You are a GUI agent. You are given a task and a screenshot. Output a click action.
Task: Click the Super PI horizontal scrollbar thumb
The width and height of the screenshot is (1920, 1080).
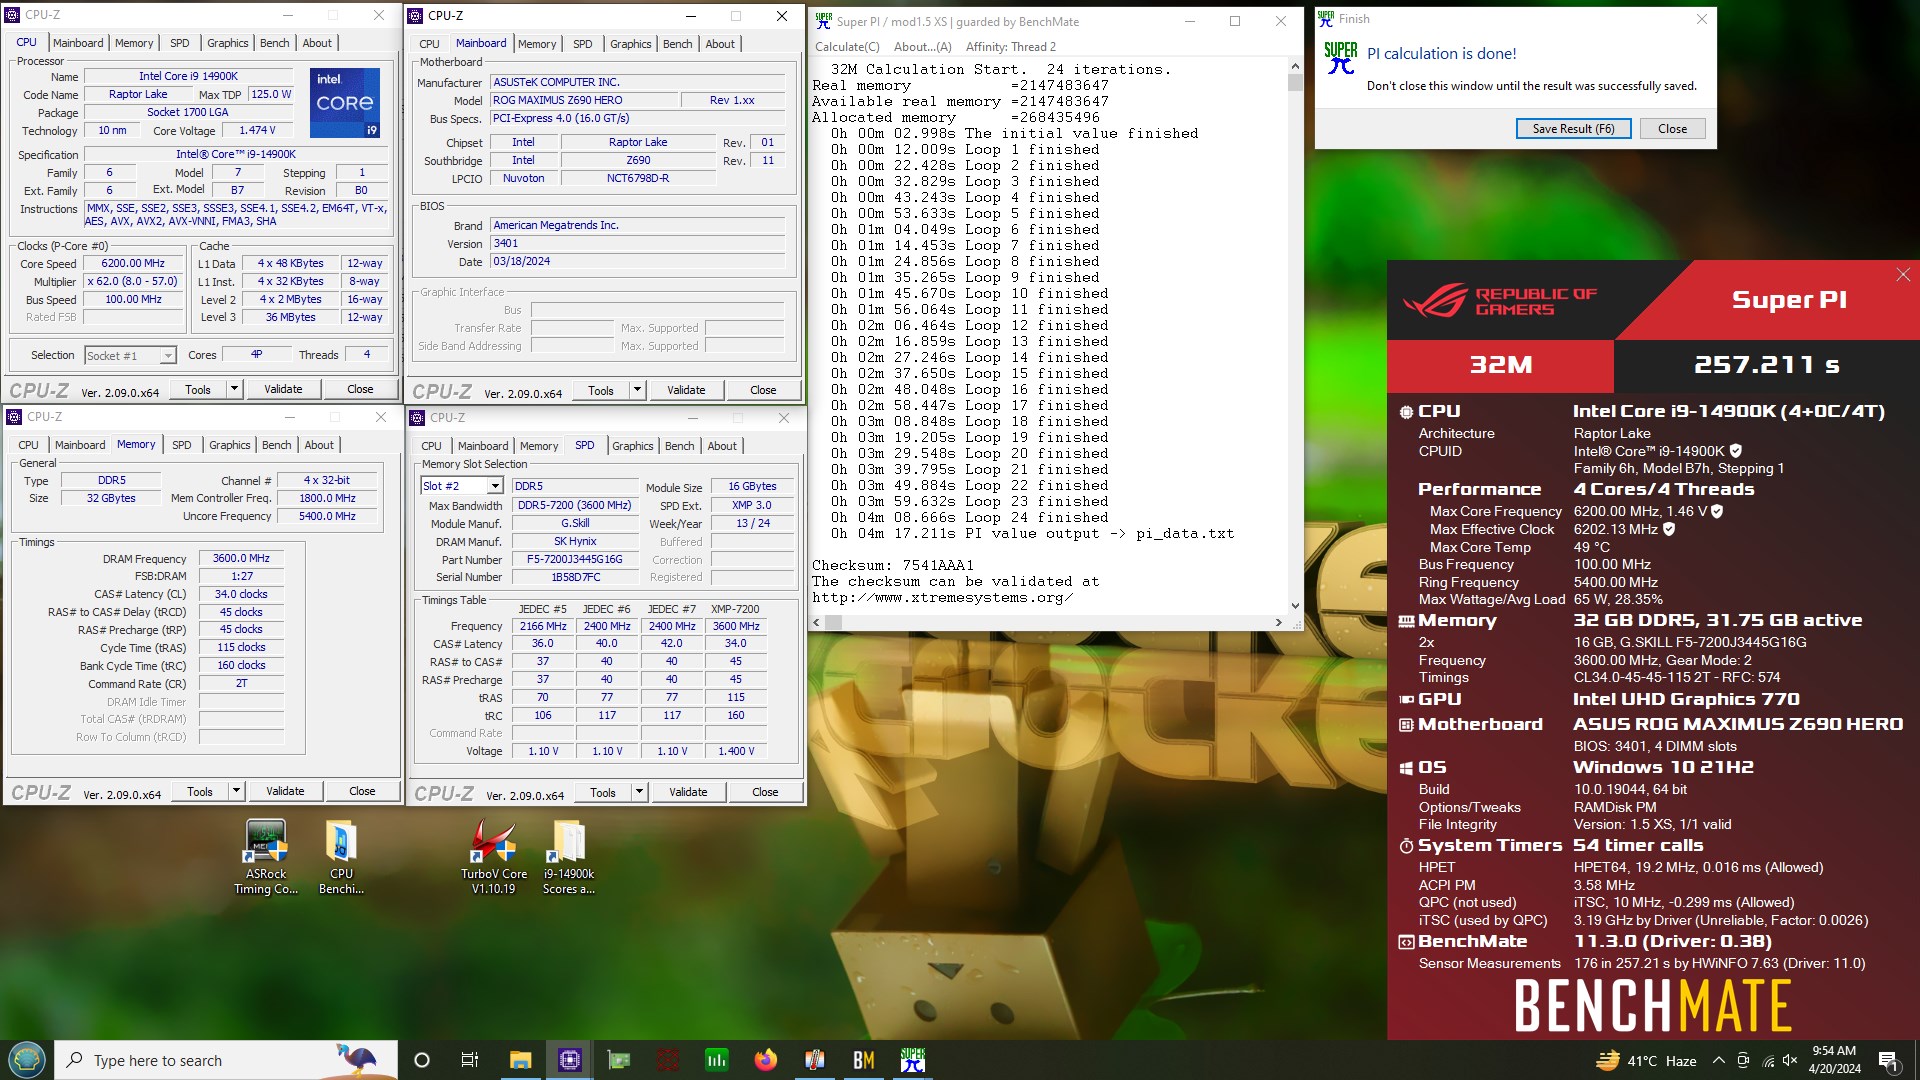coord(833,622)
